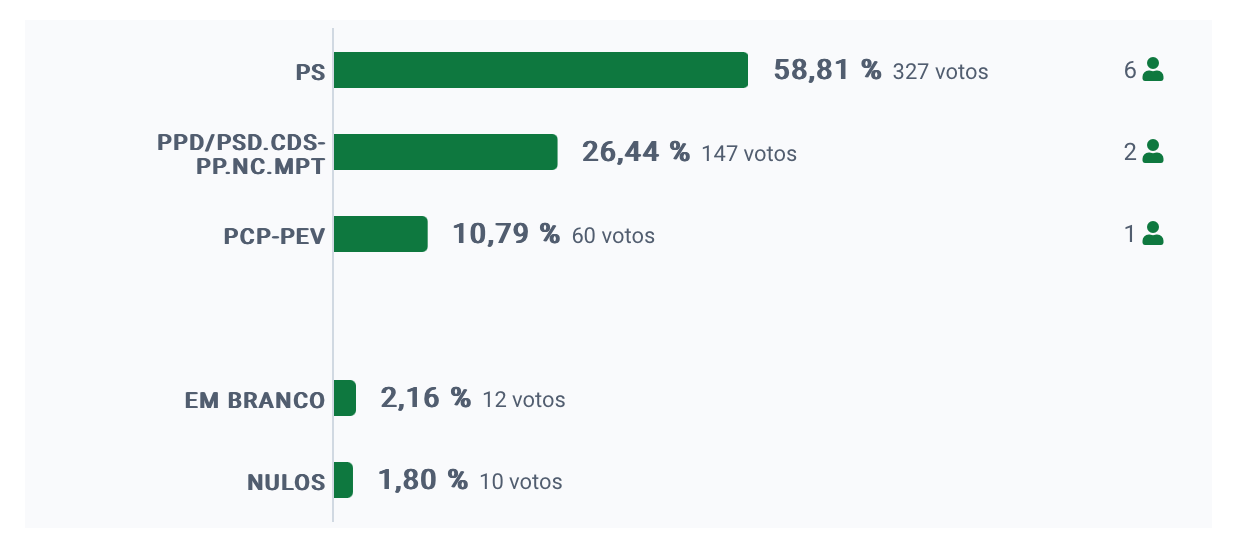Image resolution: width=1242 pixels, height=548 pixels.
Task: Select the PPD/PSD.CDS-PP.NC.MPT coalition label
Action: coord(241,154)
